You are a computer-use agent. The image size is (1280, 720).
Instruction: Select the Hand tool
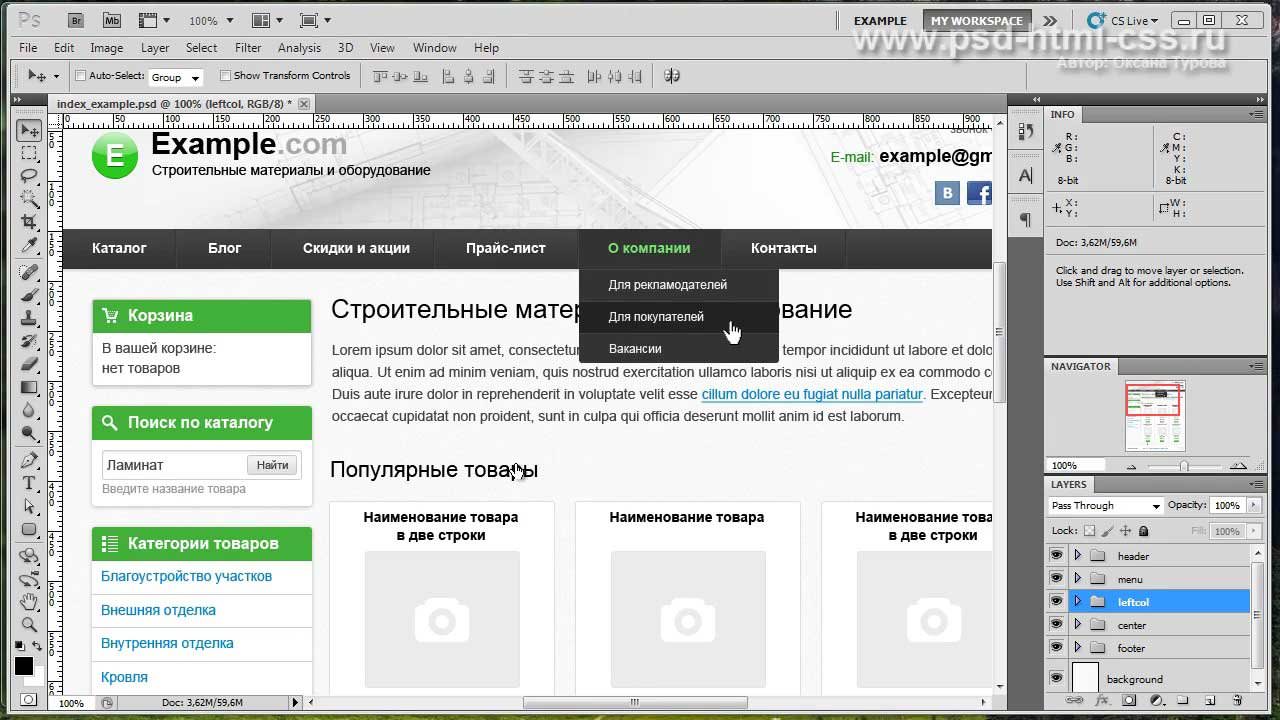coord(29,602)
